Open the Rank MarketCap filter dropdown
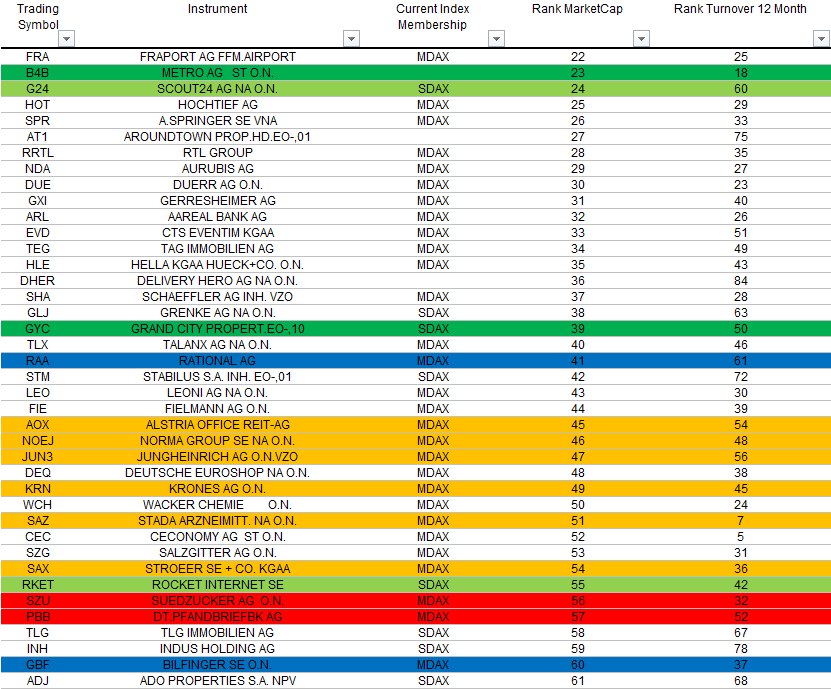The image size is (831, 689). pos(641,39)
